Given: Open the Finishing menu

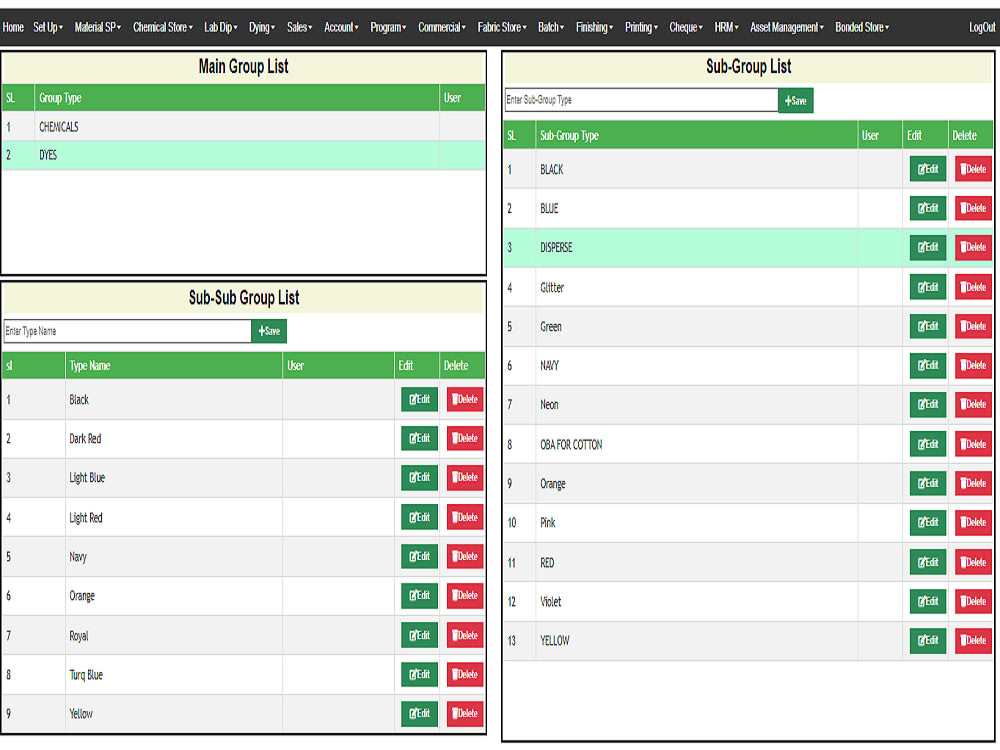Looking at the screenshot, I should click(x=594, y=27).
